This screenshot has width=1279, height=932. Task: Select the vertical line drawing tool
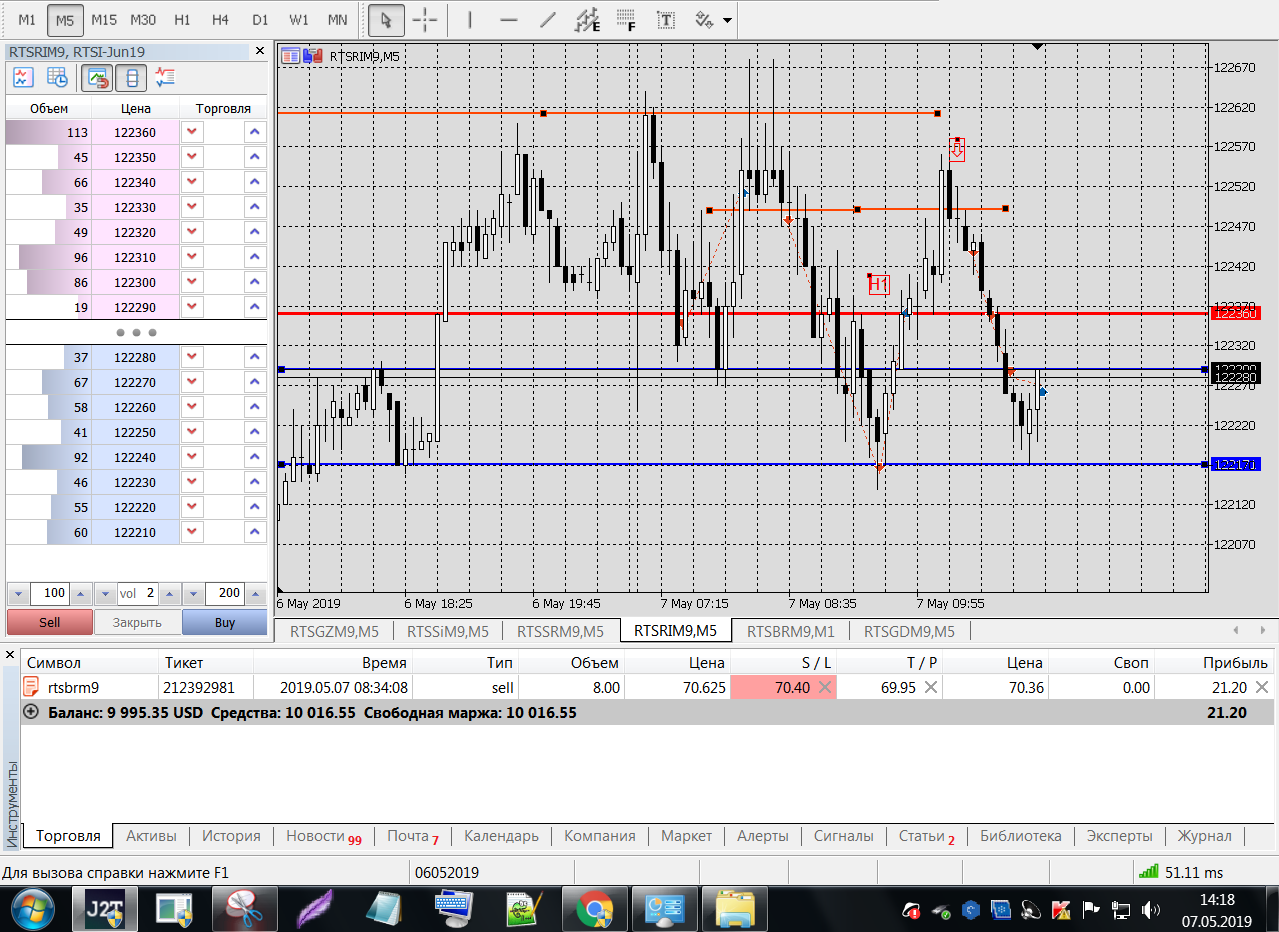click(470, 20)
